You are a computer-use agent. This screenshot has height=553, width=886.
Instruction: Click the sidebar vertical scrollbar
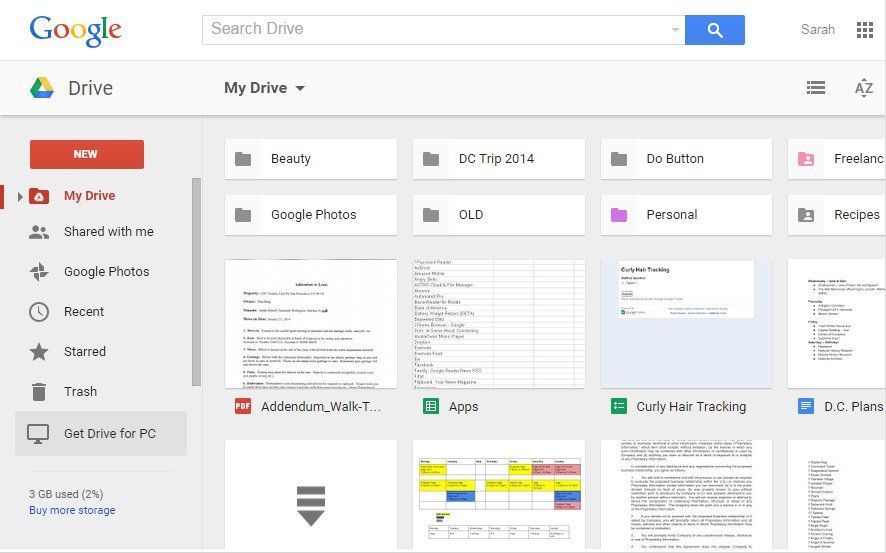click(196, 282)
